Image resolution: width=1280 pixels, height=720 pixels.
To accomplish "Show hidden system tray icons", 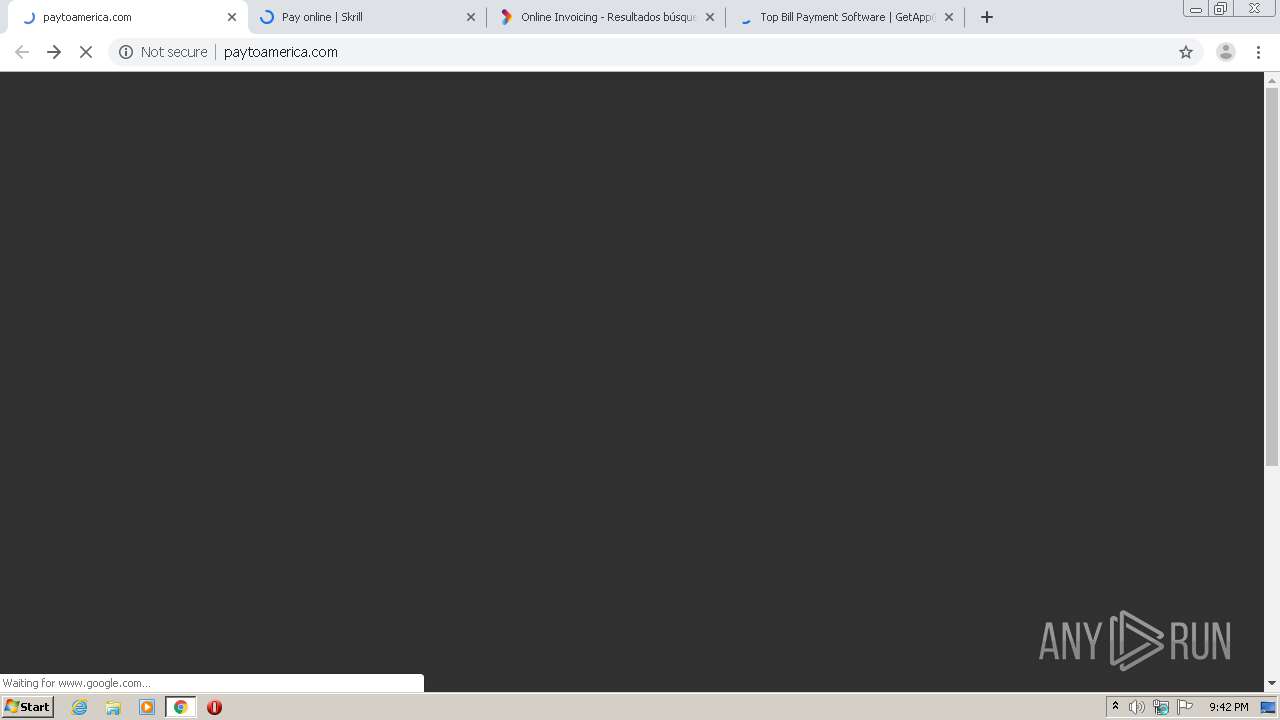I will [x=1115, y=707].
